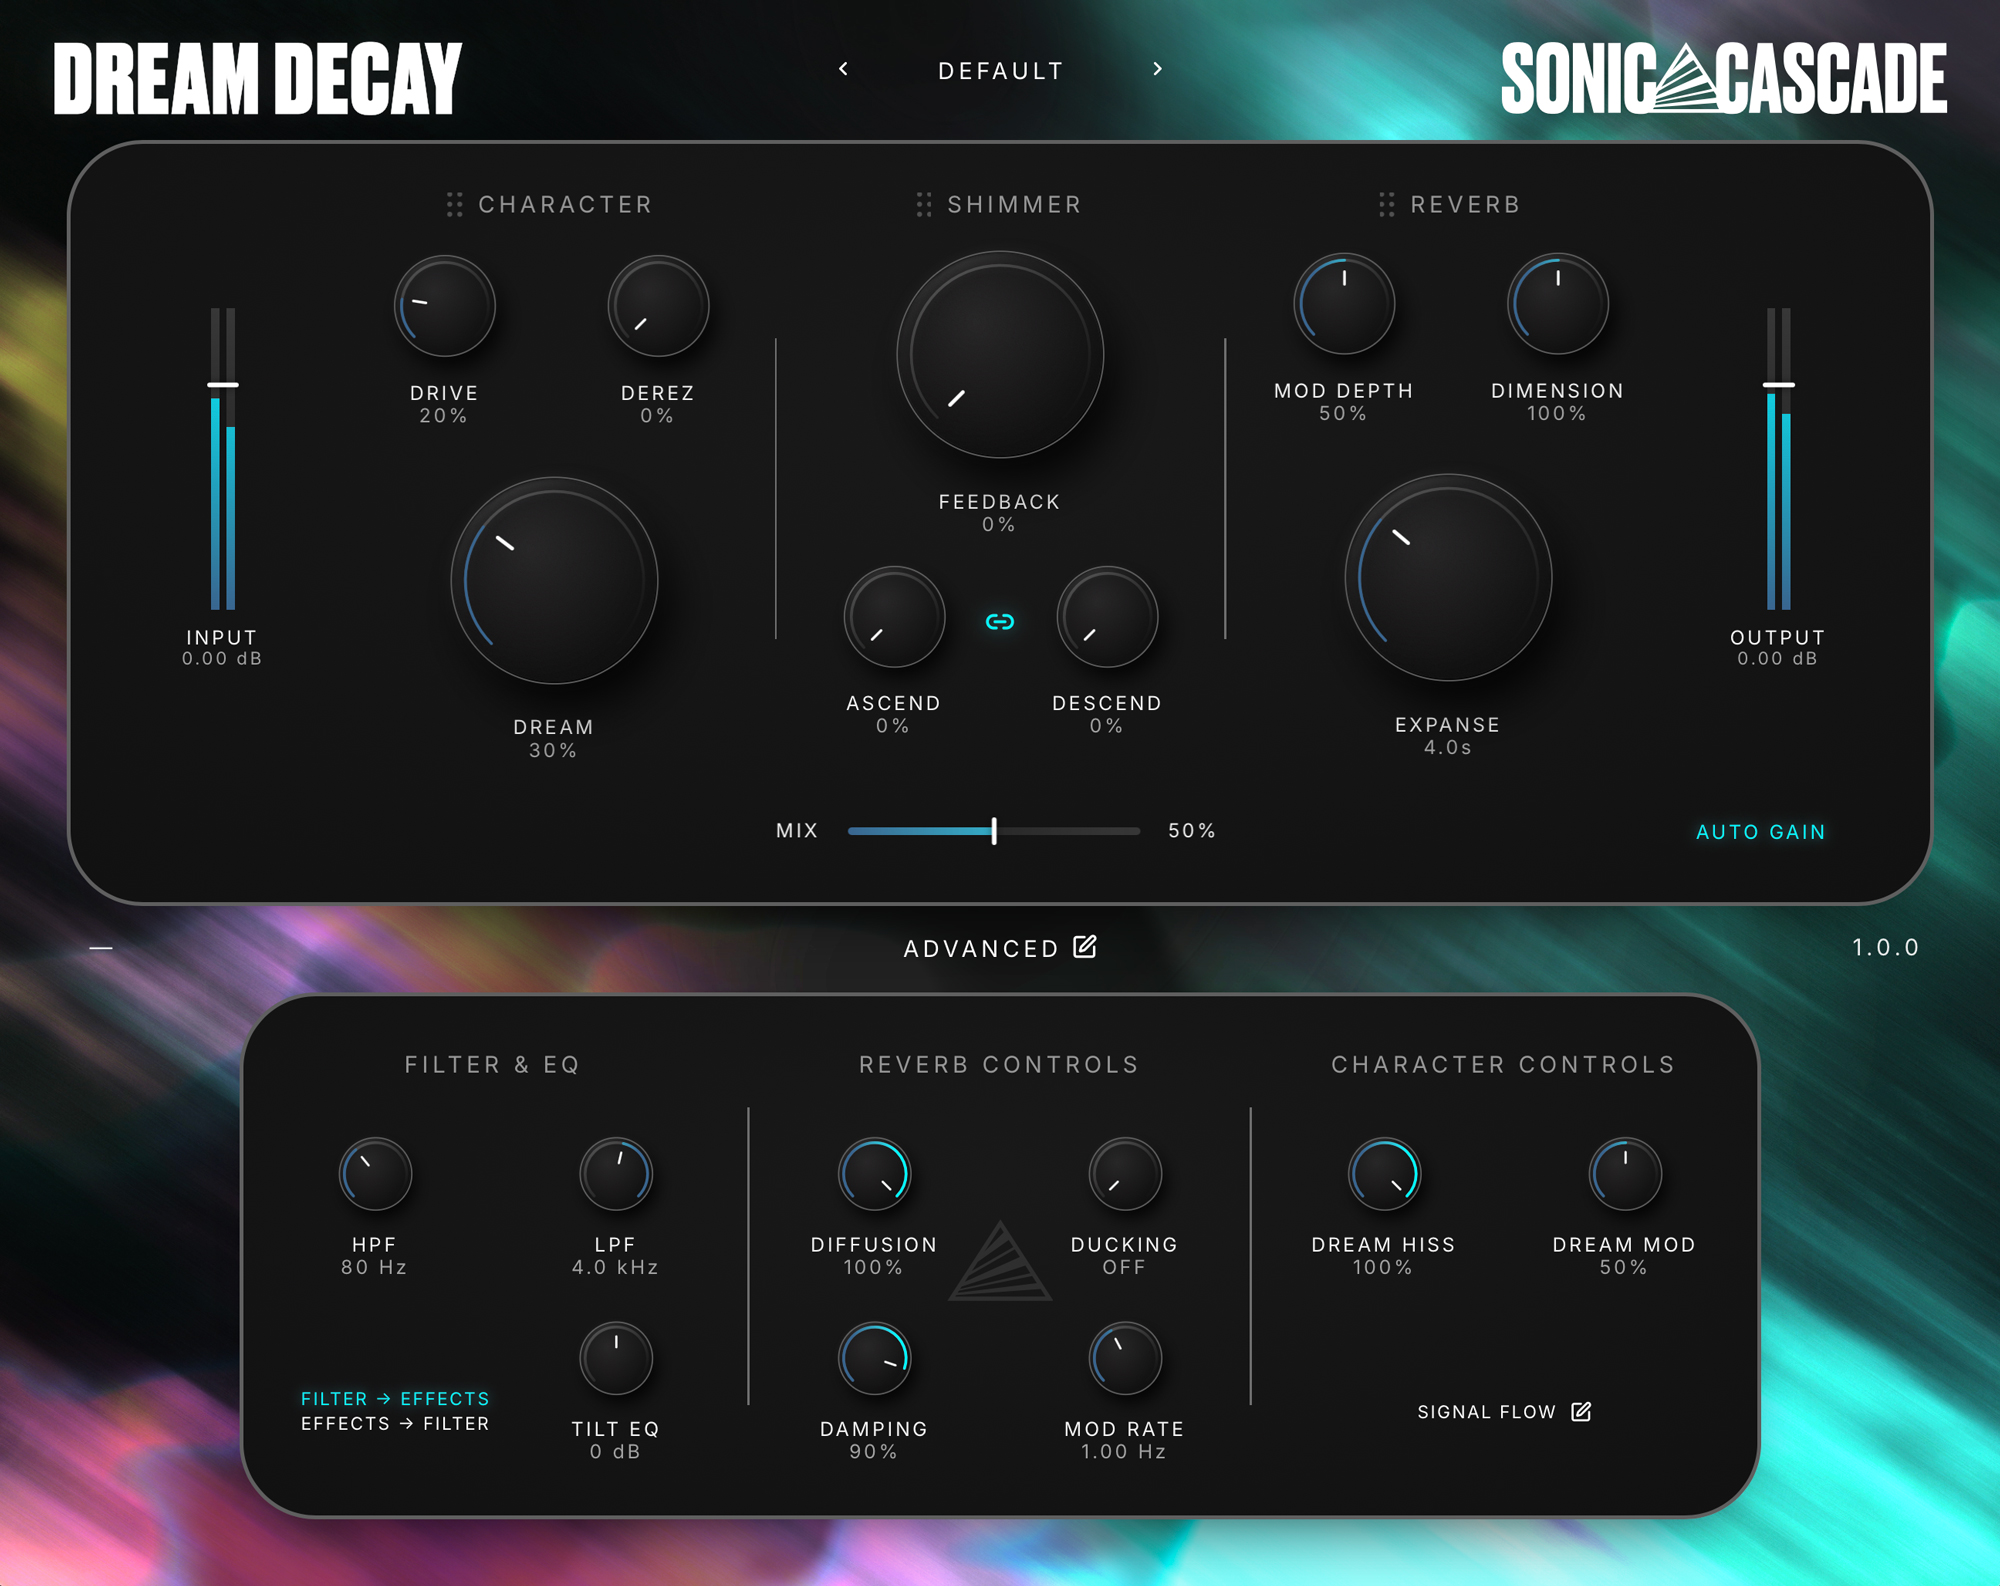
Task: Toggle the Ascend/Descend link icon
Action: pyautogui.click(x=1000, y=622)
